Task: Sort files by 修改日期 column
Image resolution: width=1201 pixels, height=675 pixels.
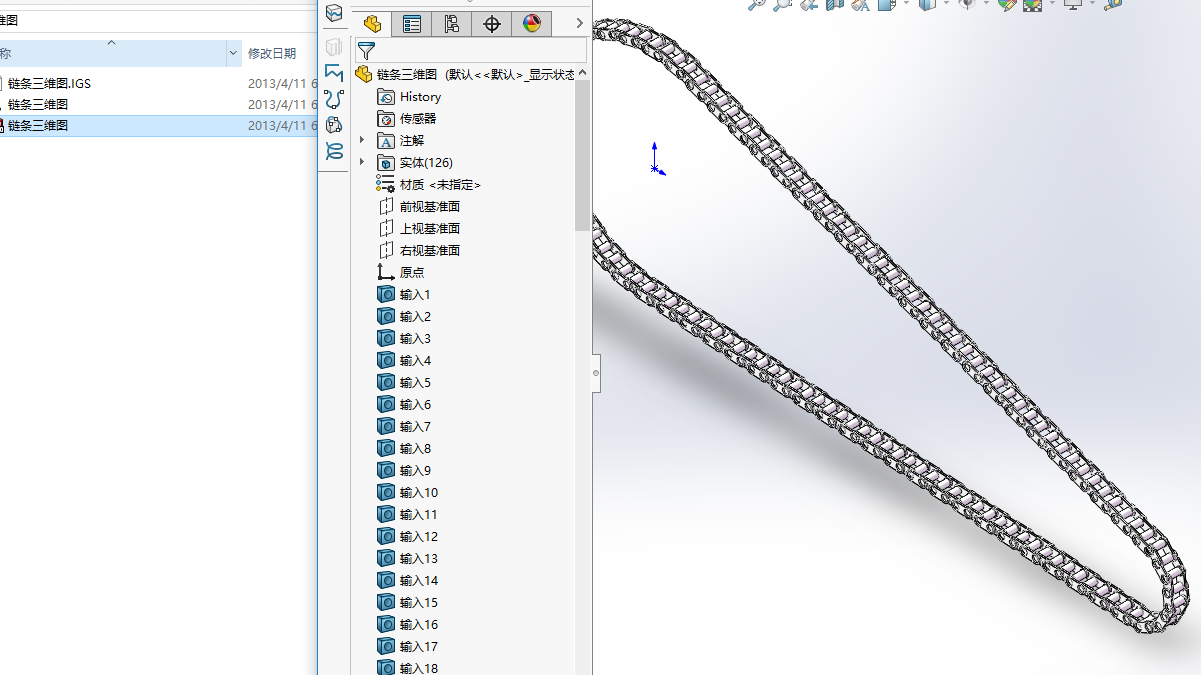Action: (x=272, y=54)
